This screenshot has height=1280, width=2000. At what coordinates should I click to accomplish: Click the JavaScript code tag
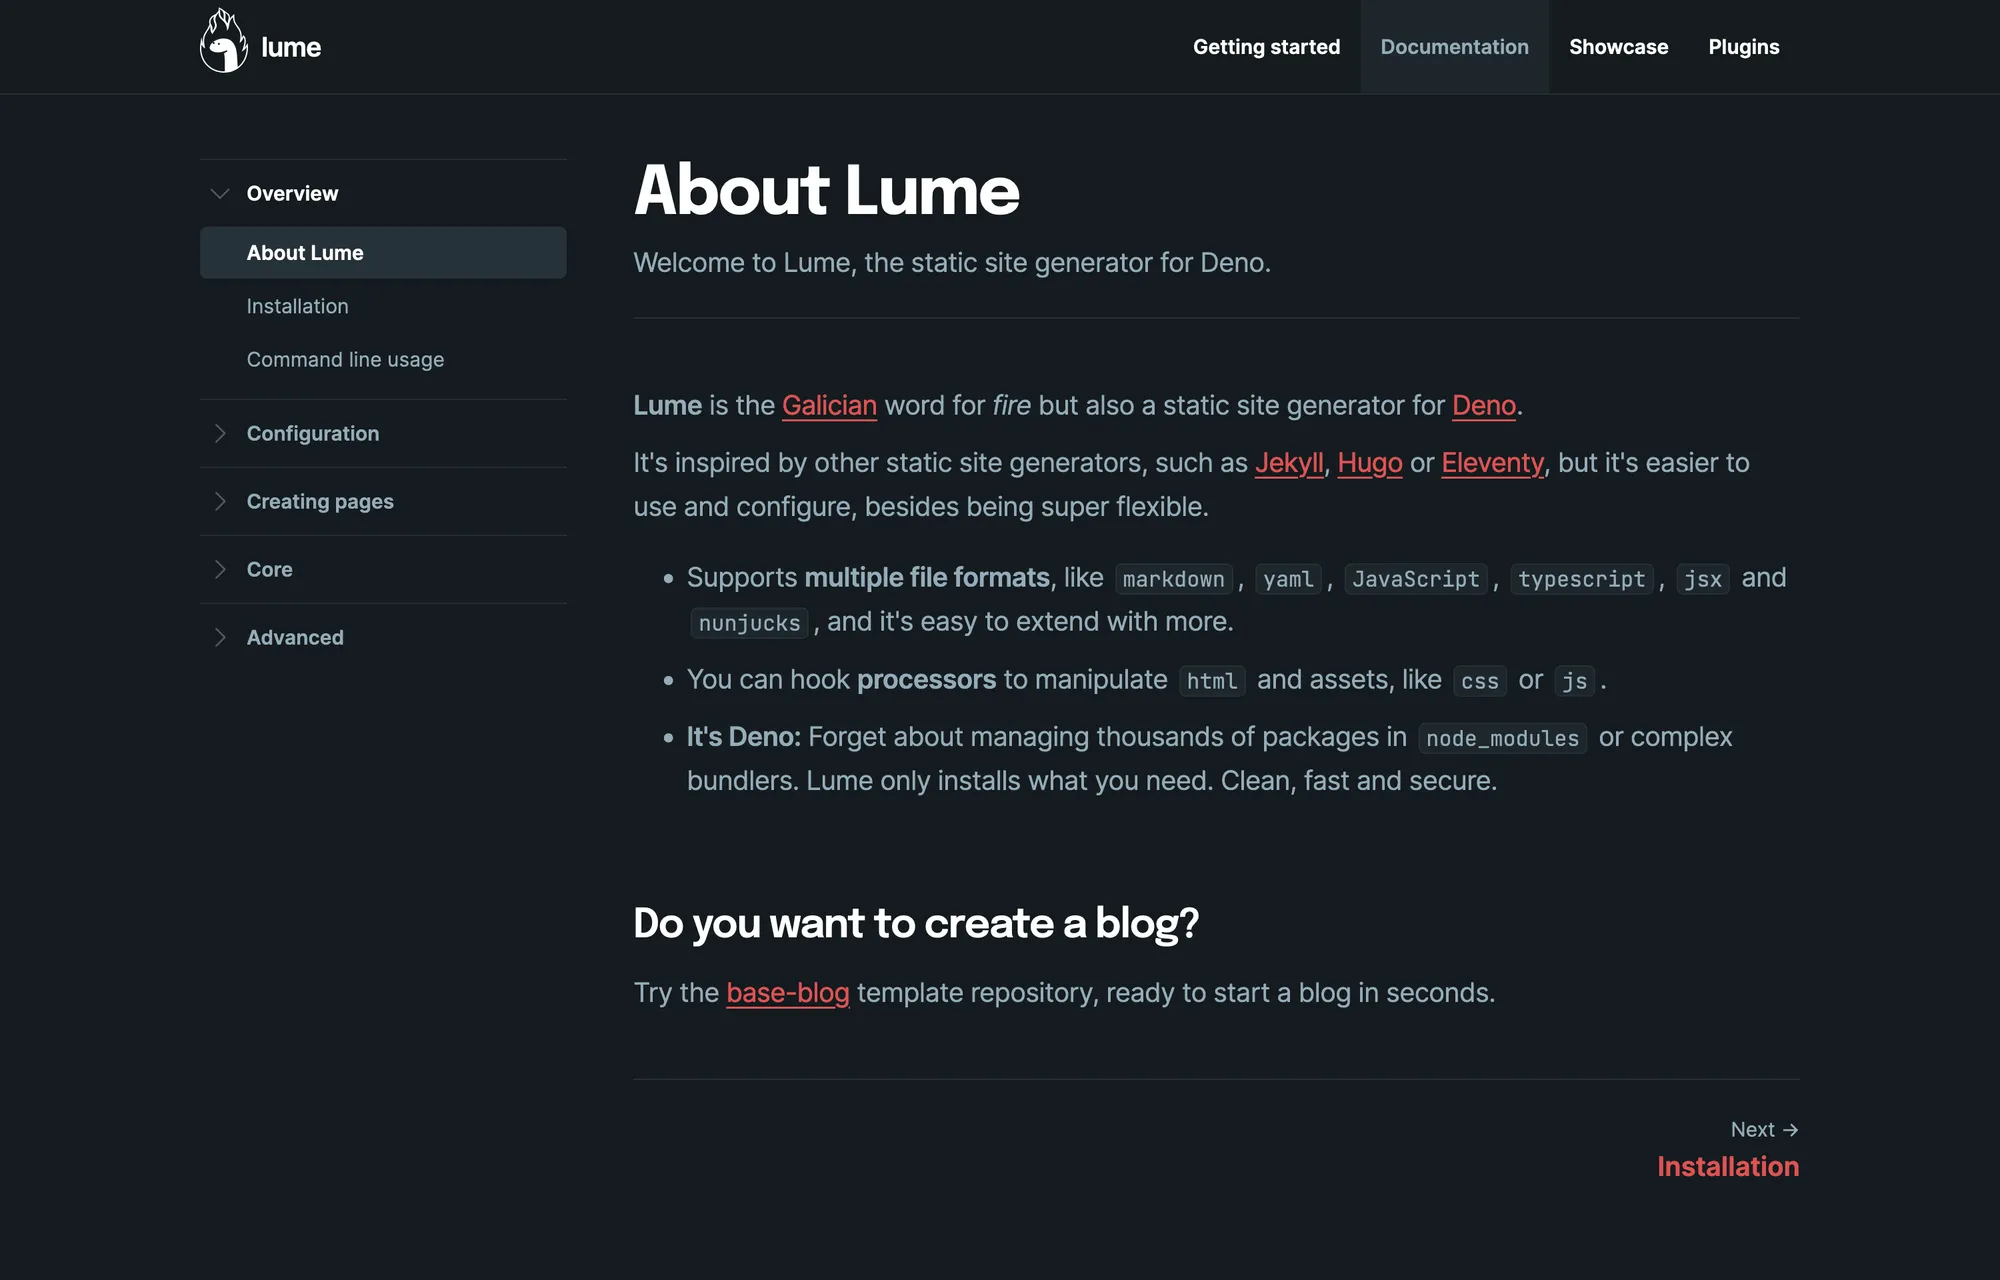(1415, 579)
